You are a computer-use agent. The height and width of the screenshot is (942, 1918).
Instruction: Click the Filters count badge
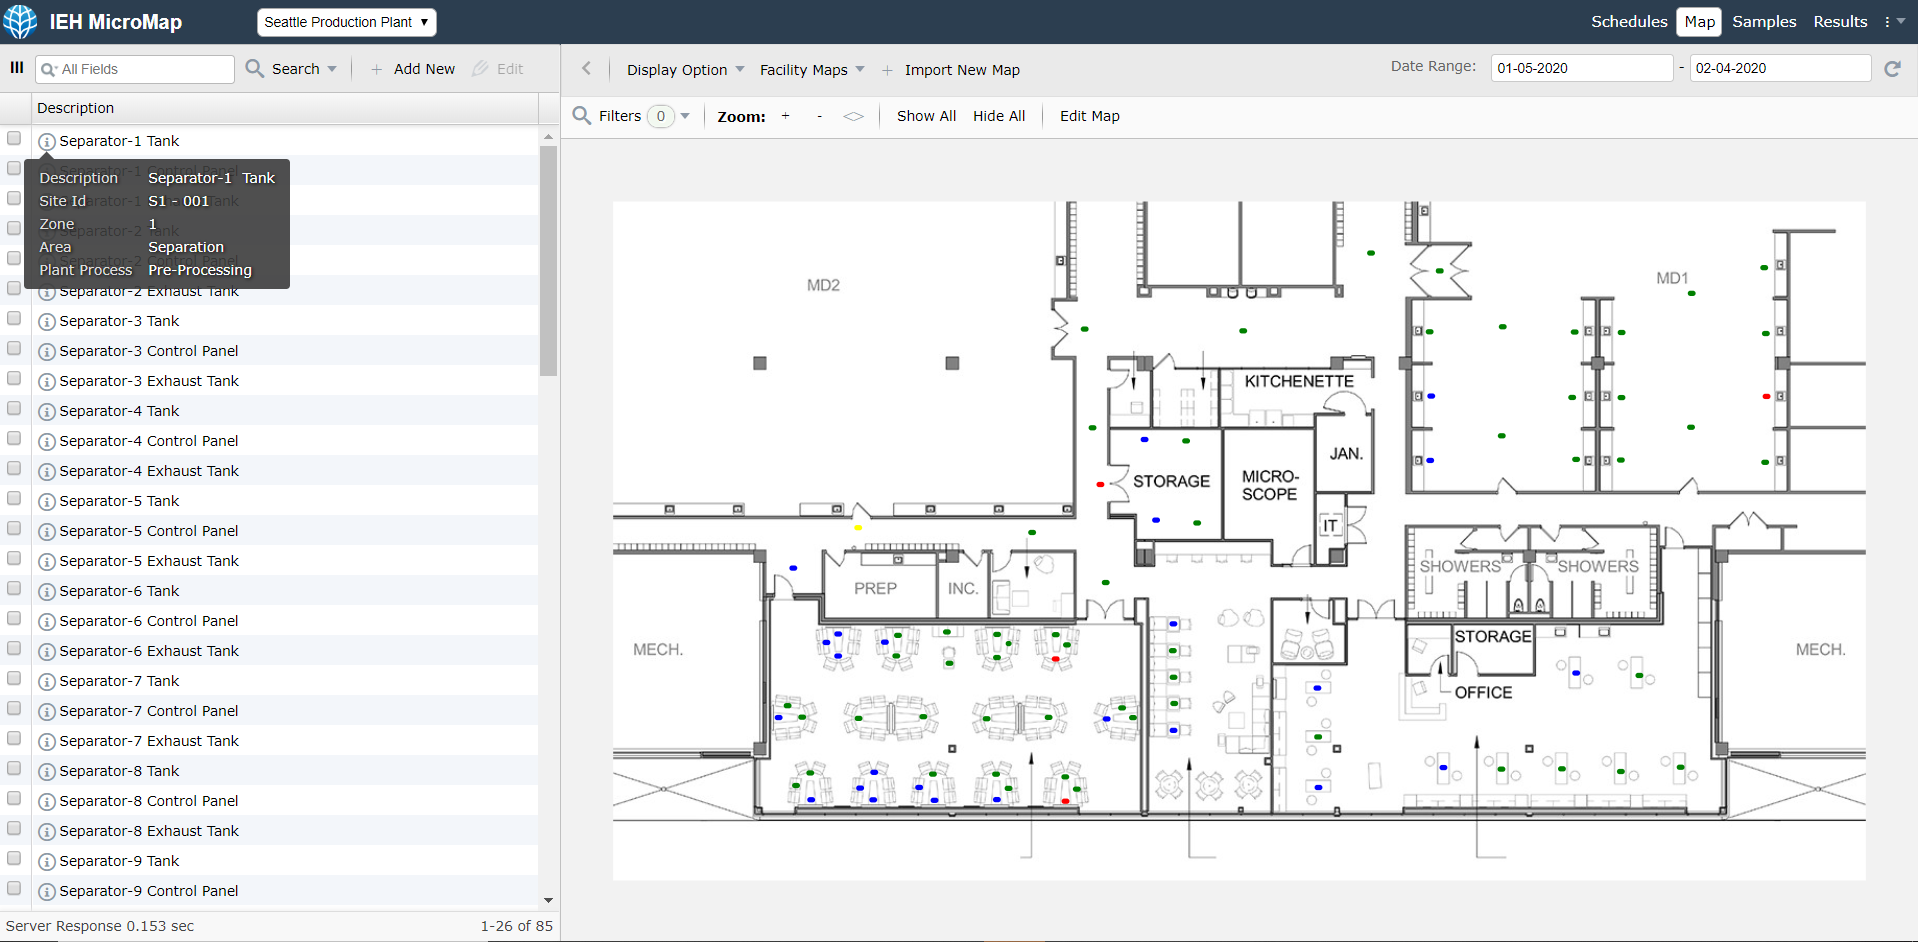tap(661, 116)
